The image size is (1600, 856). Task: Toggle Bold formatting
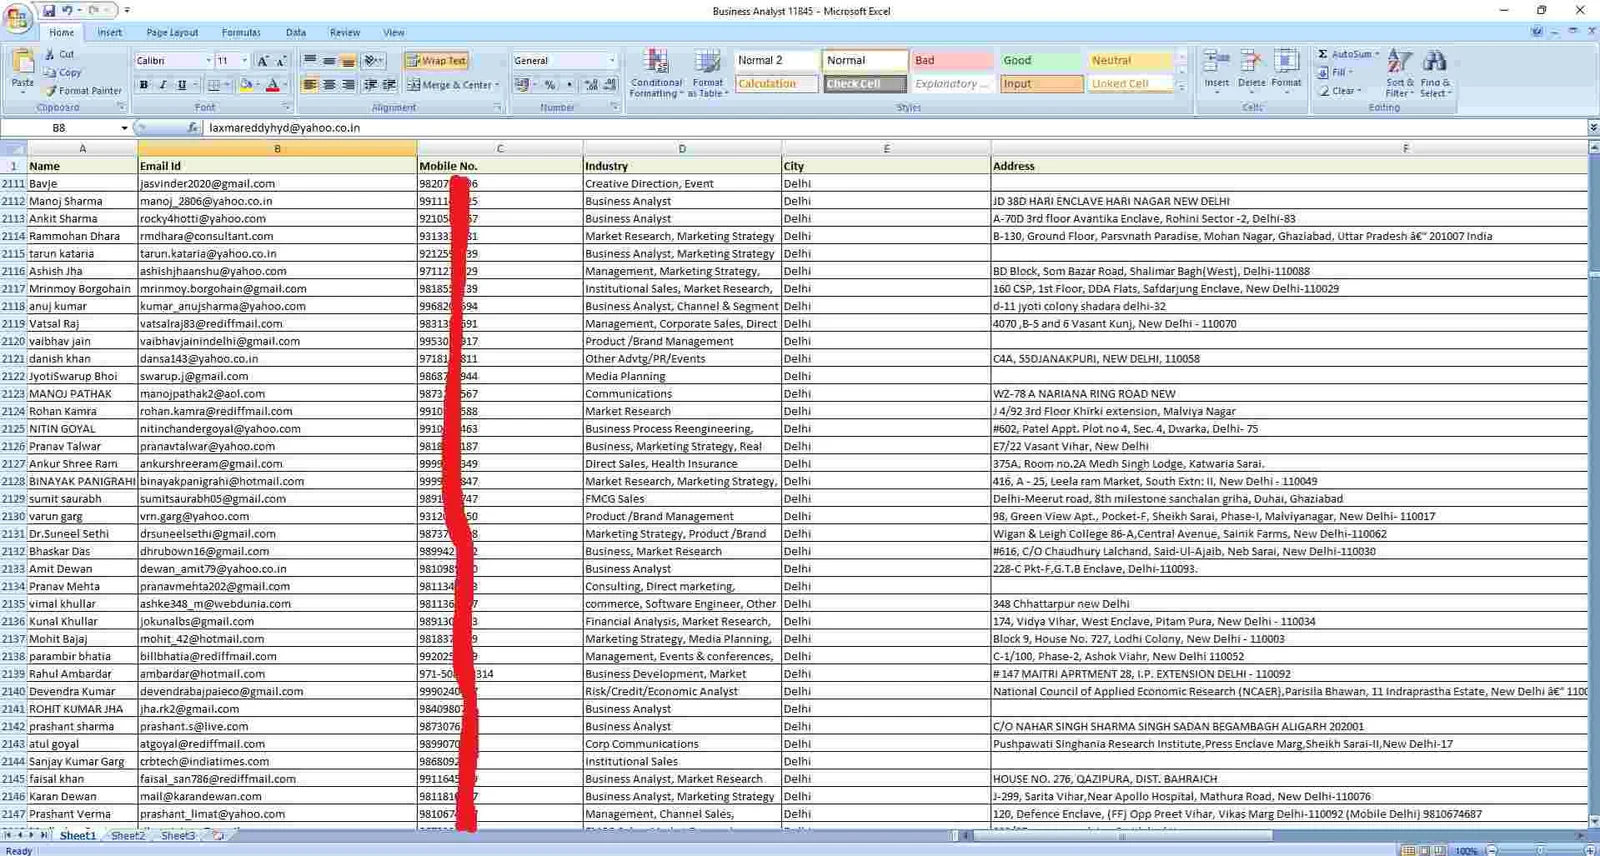click(x=144, y=85)
